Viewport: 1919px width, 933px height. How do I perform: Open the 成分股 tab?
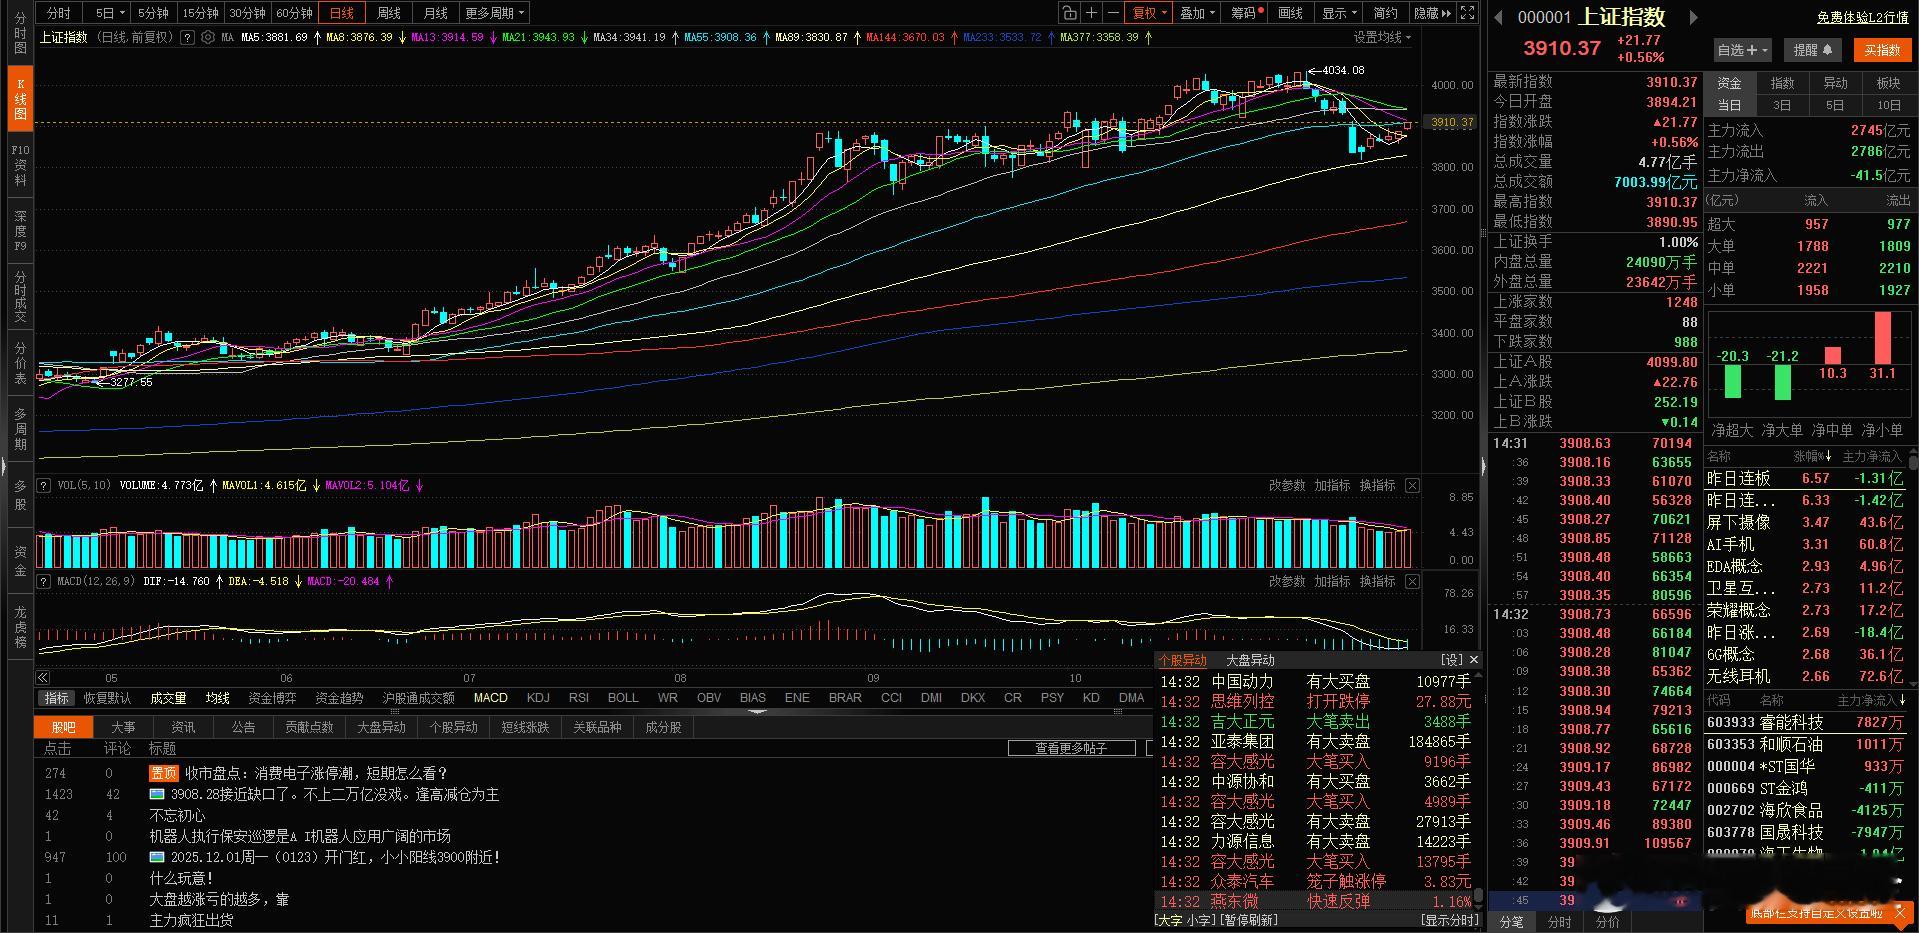[x=663, y=727]
